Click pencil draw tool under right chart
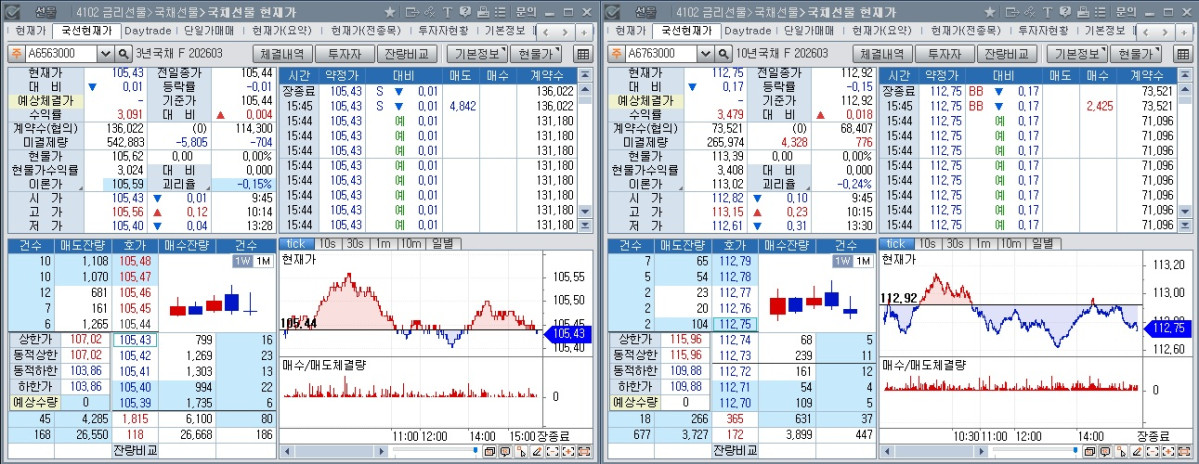 click(1136, 451)
